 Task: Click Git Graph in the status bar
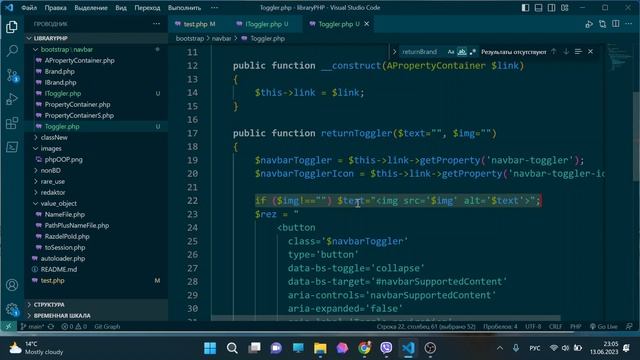107,327
